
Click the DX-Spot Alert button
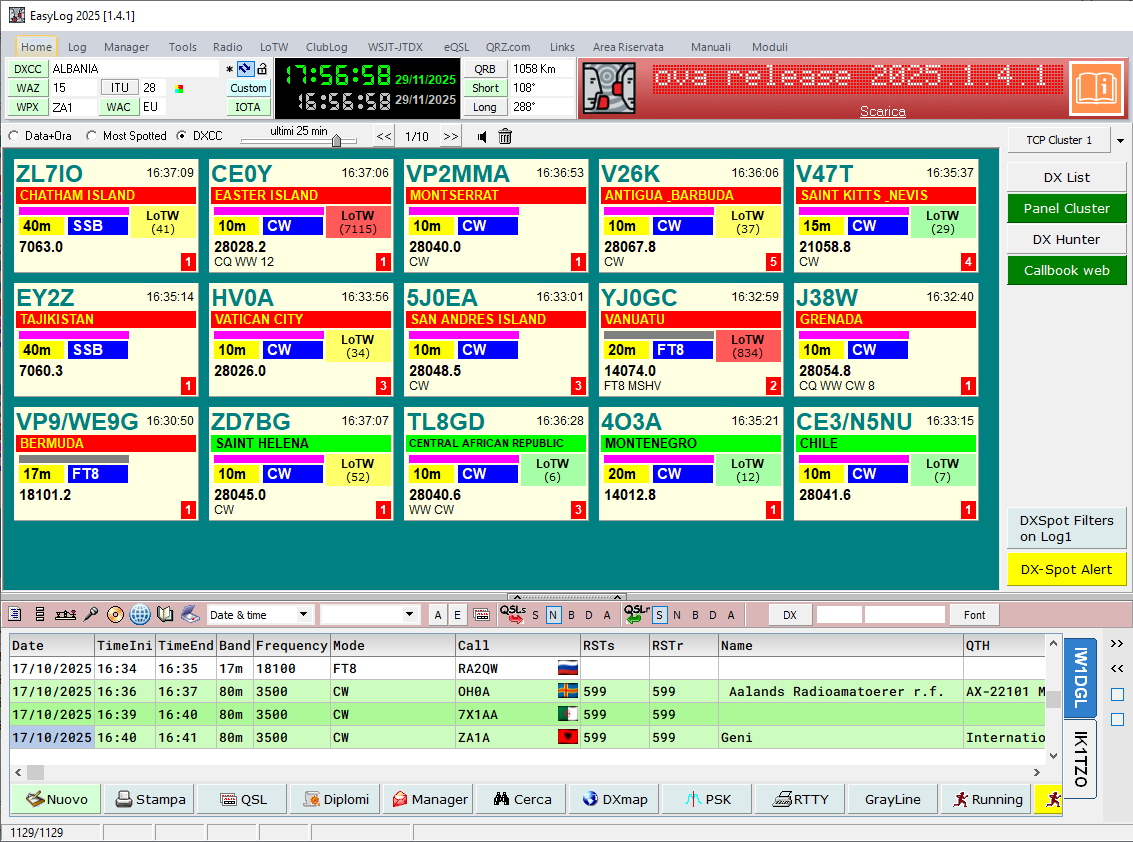tap(1067, 570)
